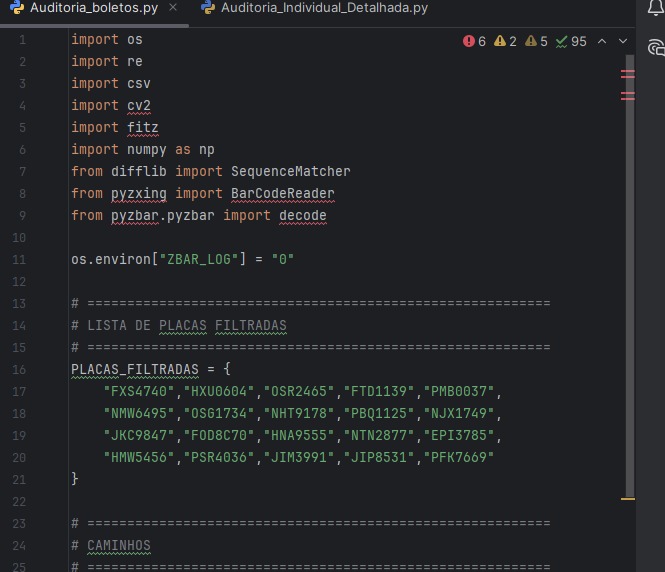
Task: Click line number 11 in the gutter
Action: 21,259
